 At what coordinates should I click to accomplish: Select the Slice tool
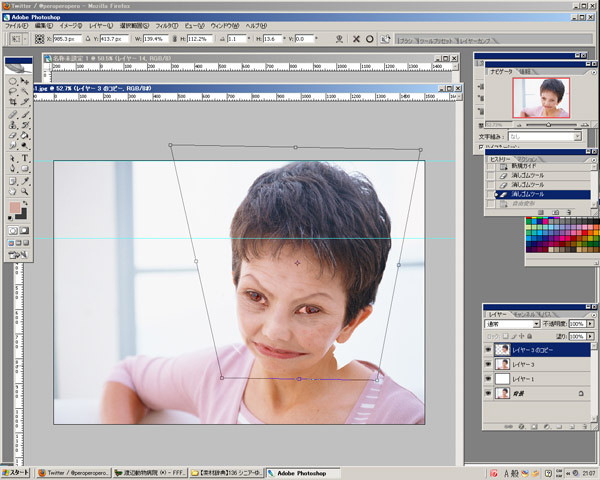click(24, 102)
